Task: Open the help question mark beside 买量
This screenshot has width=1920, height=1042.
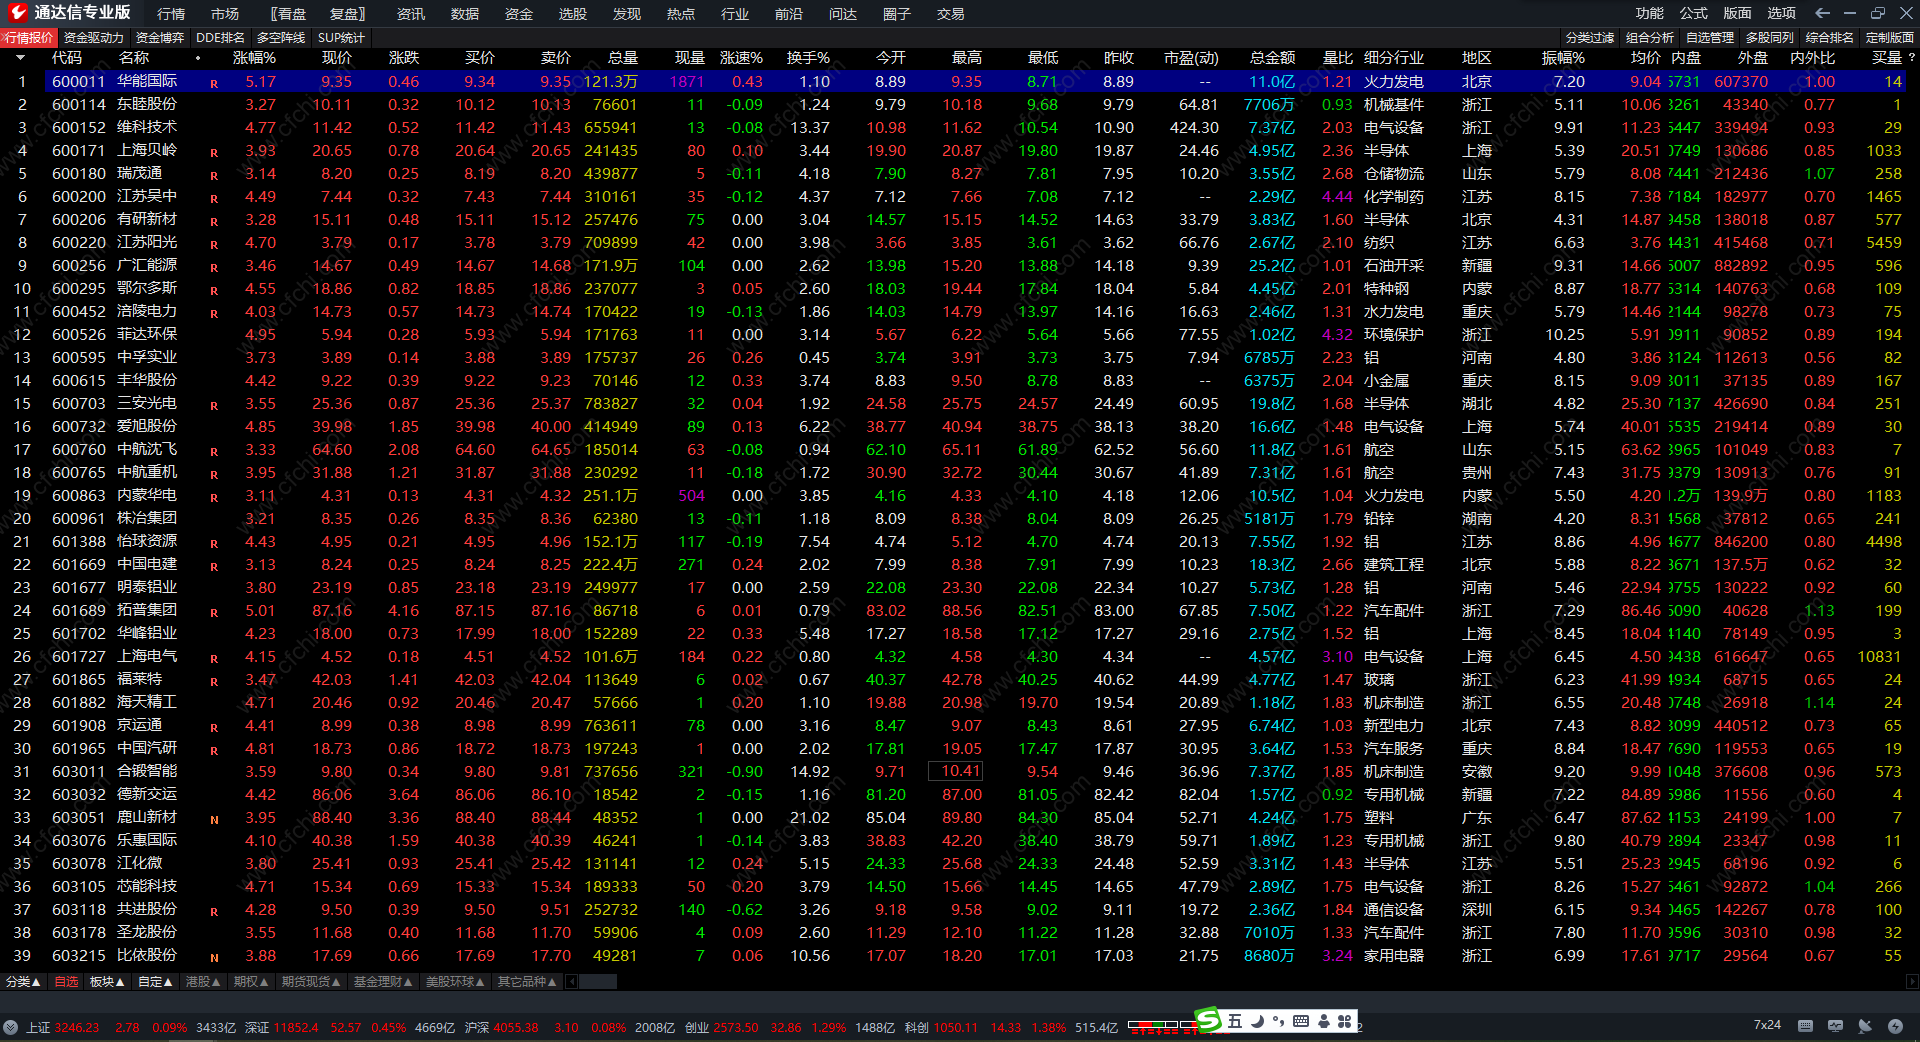Action: point(1912,58)
